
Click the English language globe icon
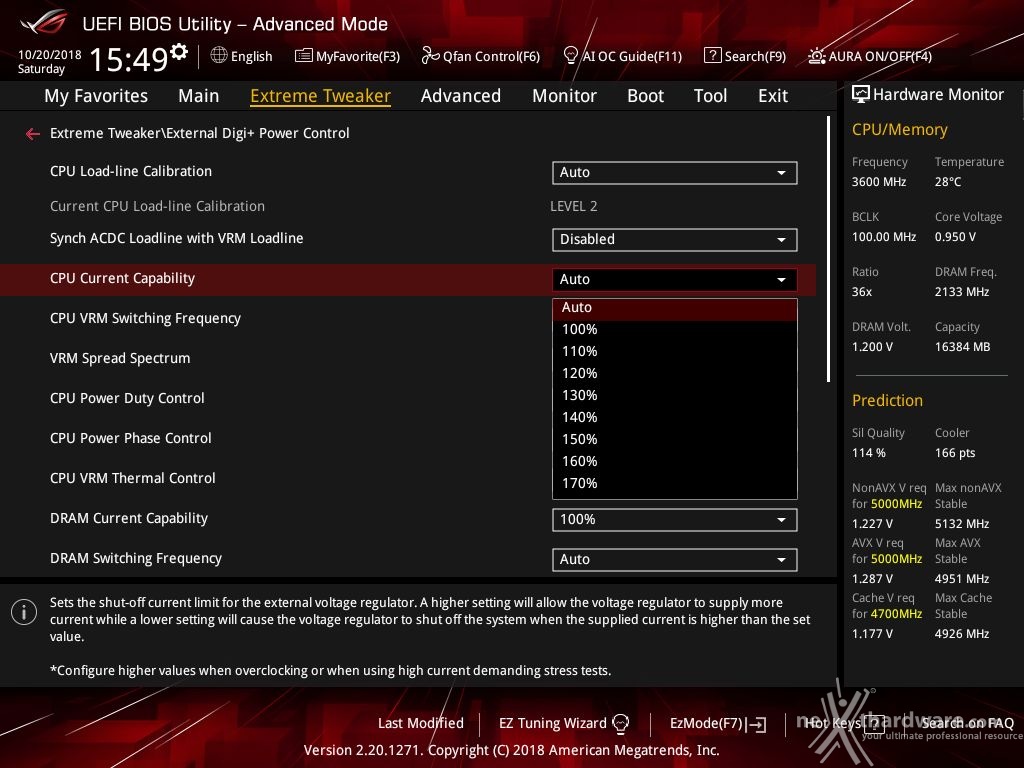click(x=219, y=56)
